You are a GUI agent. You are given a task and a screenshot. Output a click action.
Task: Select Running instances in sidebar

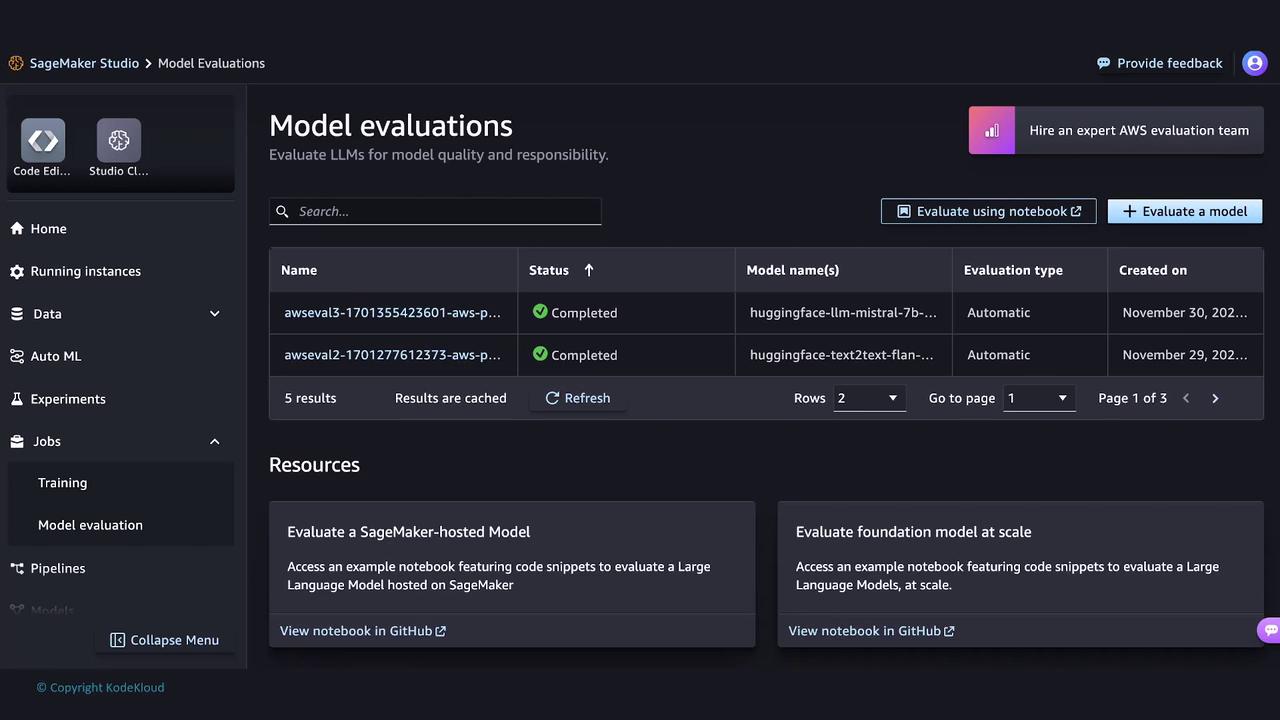(x=85, y=271)
